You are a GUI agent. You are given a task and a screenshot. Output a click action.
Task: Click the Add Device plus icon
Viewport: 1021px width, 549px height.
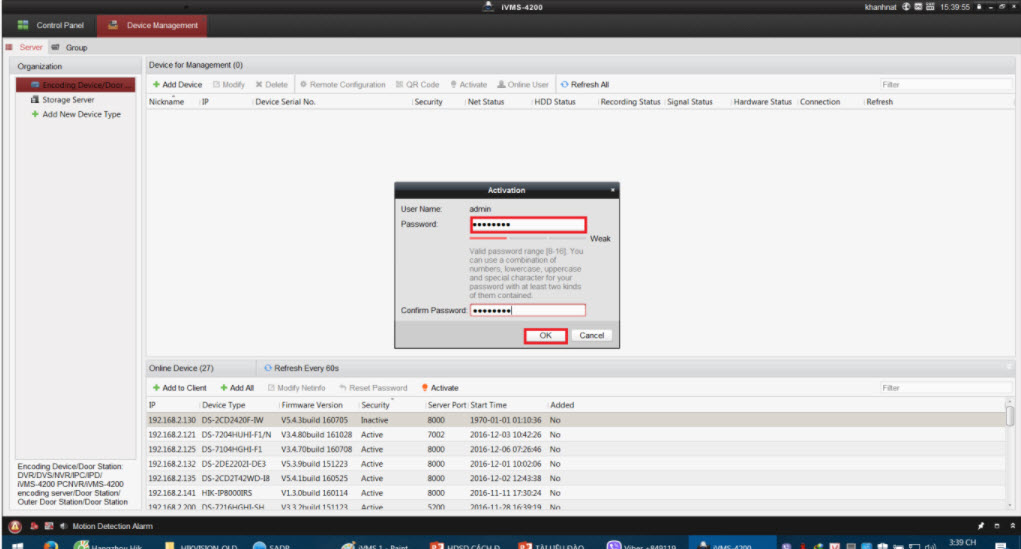click(x=156, y=85)
